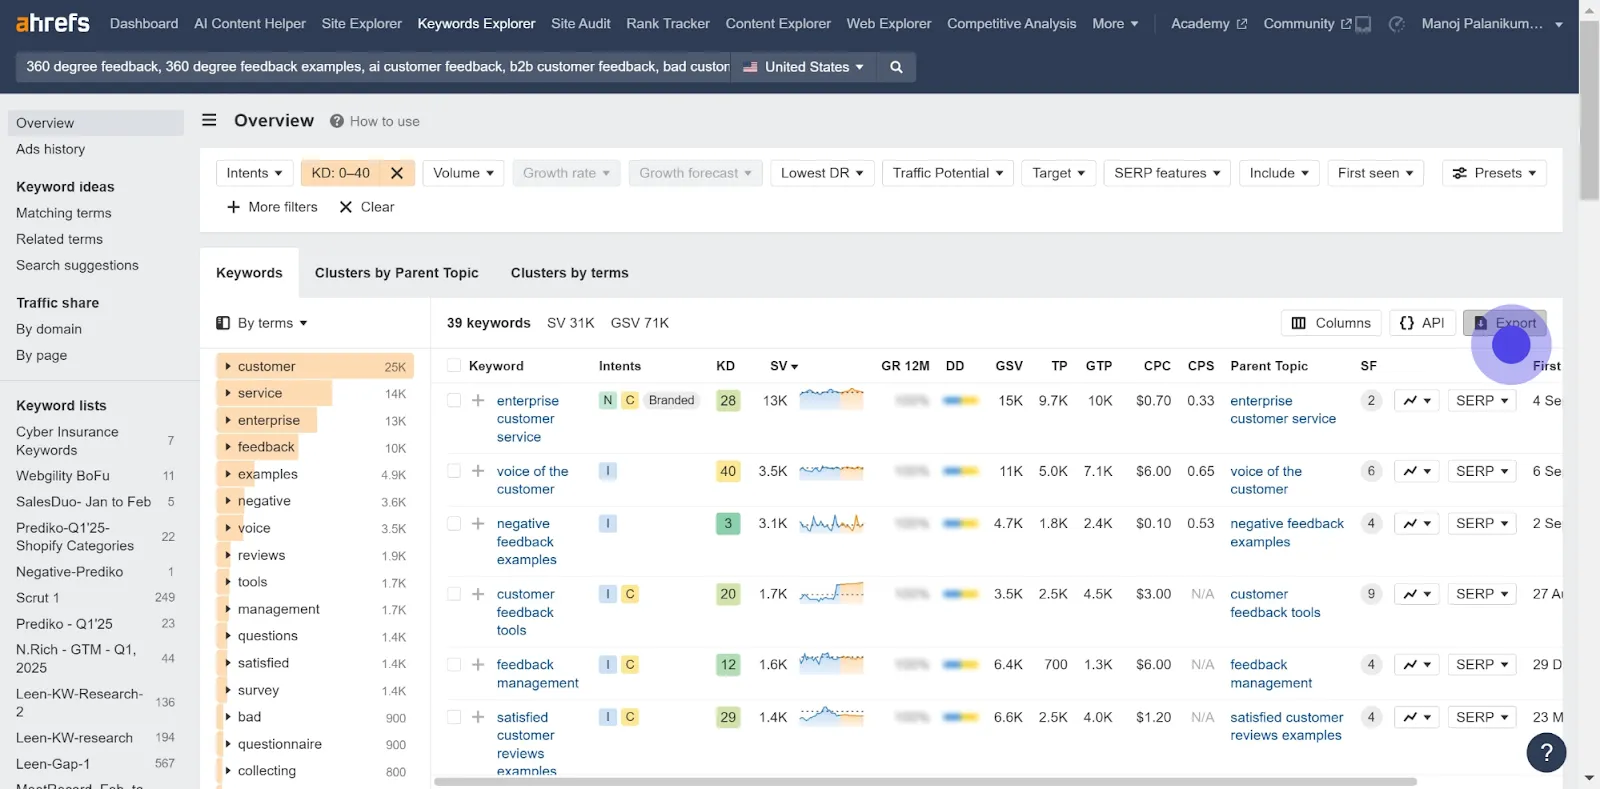
Task: Open the Intents filter dropdown
Action: click(255, 173)
